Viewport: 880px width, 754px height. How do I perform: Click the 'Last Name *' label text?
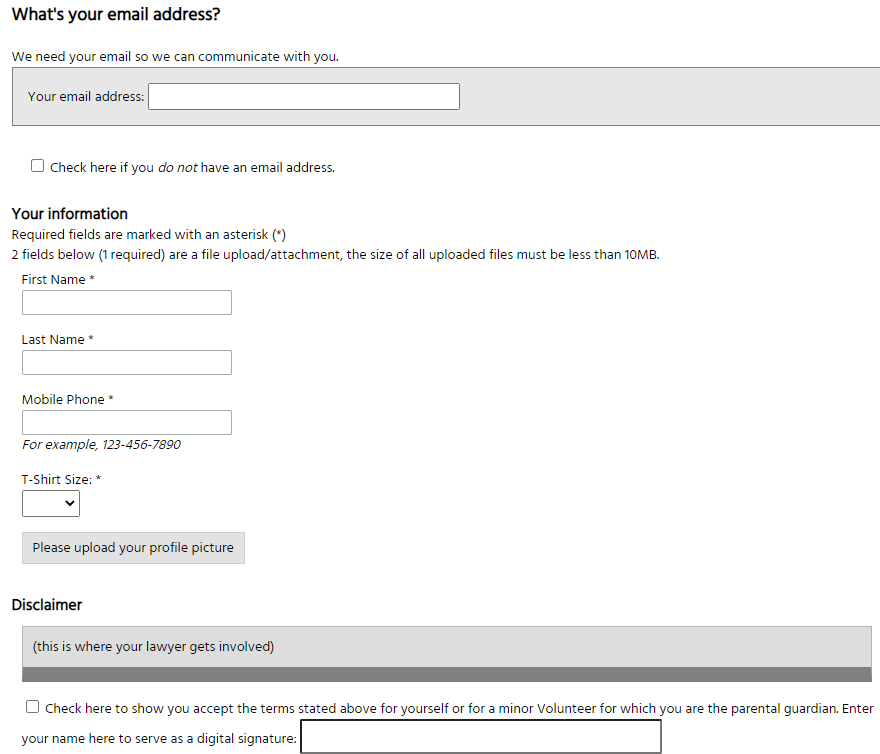(58, 340)
